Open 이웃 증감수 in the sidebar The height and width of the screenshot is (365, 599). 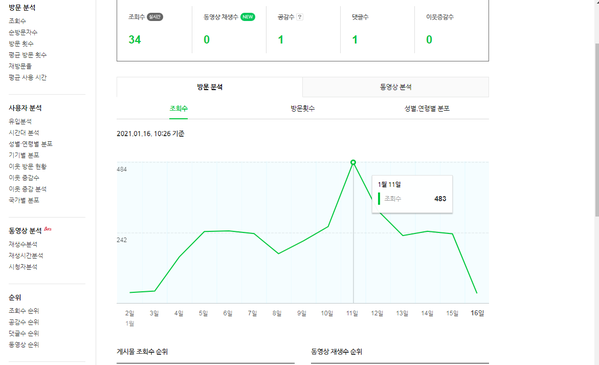[x=24, y=178]
